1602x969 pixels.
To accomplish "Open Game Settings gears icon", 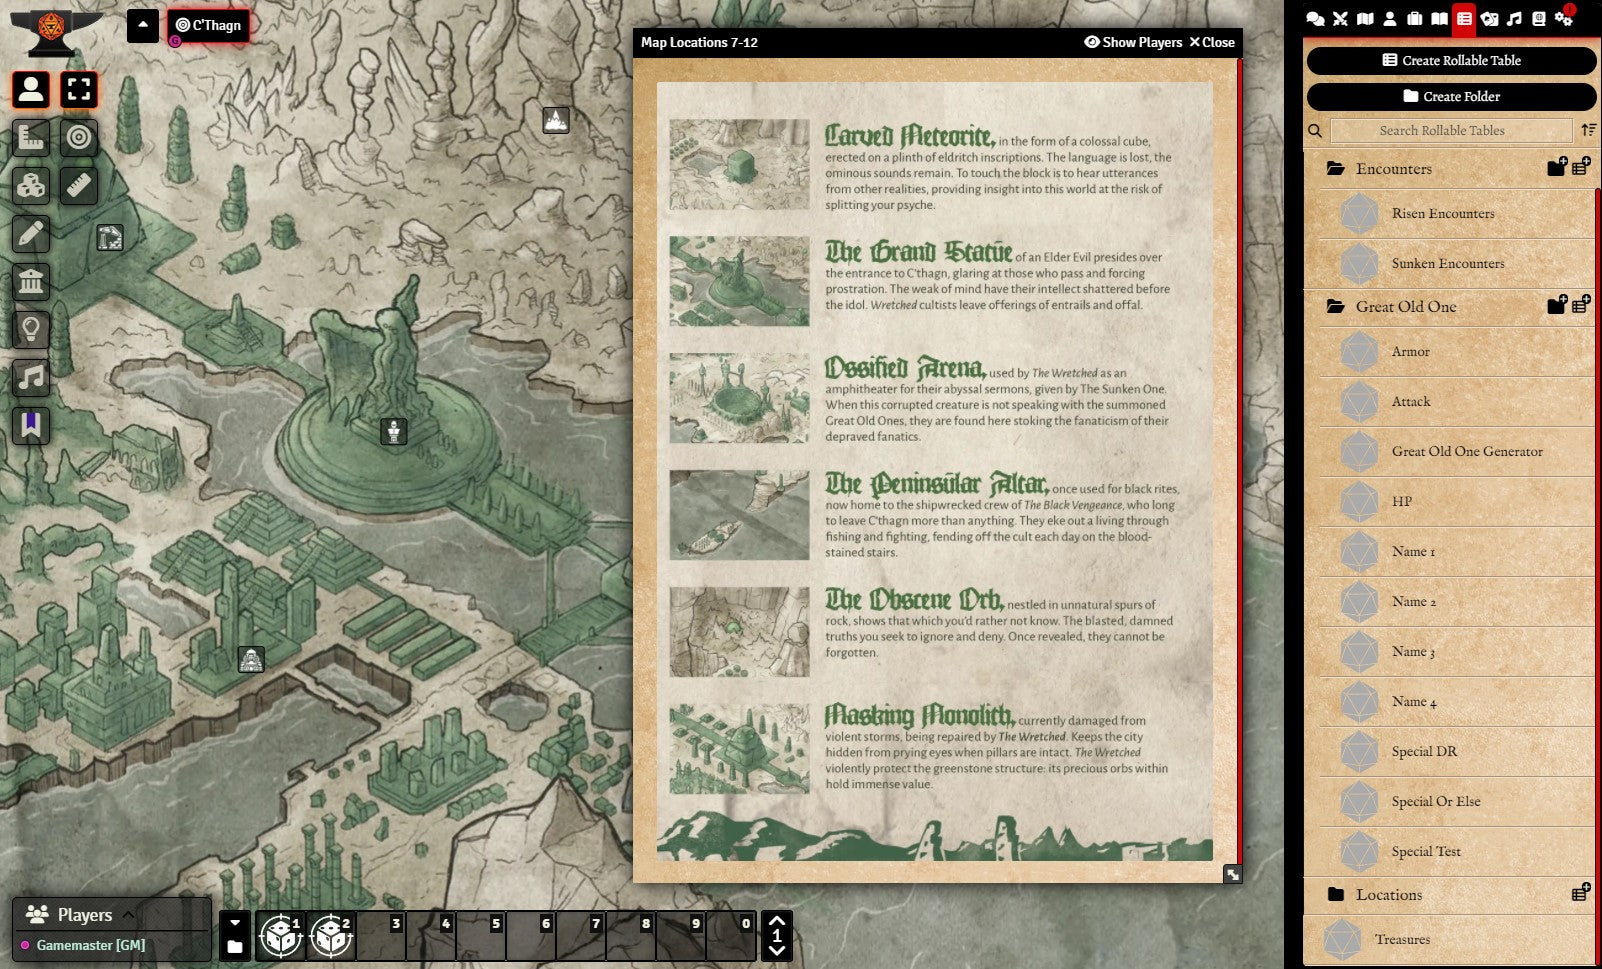I will click(1564, 19).
